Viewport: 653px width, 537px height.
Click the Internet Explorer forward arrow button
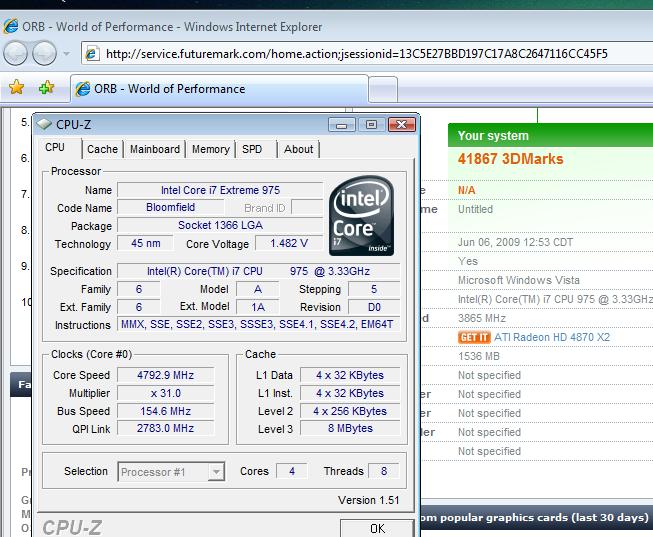(x=44, y=53)
